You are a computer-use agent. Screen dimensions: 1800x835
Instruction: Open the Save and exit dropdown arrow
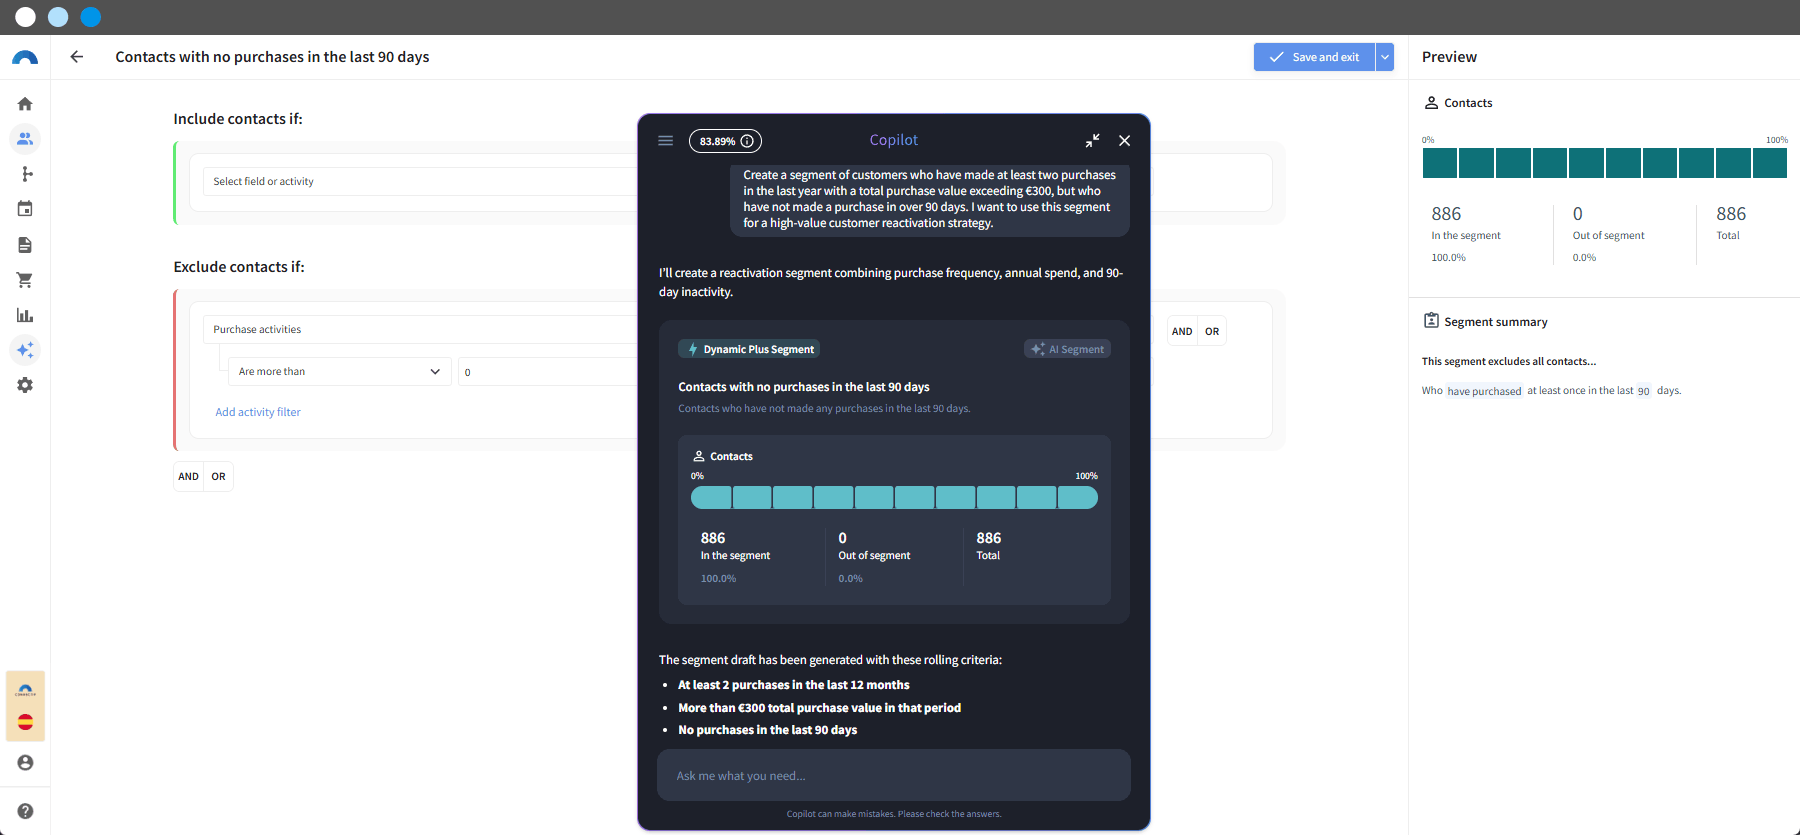coord(1385,57)
